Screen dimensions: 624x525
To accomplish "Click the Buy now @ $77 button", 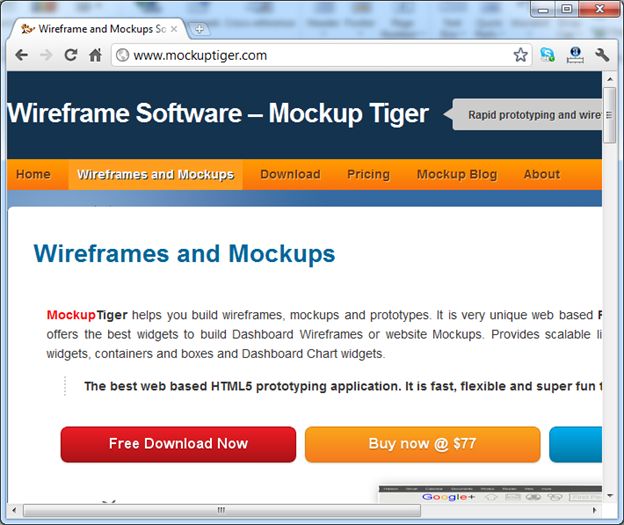I will [x=423, y=444].
